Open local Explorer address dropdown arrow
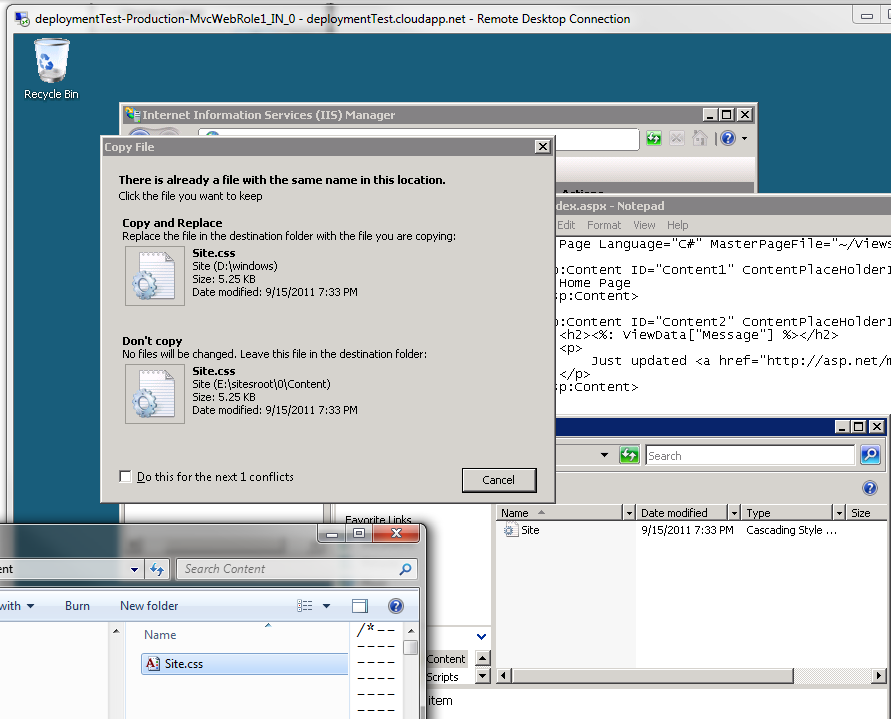Viewport: 891px width, 719px height. tap(134, 569)
